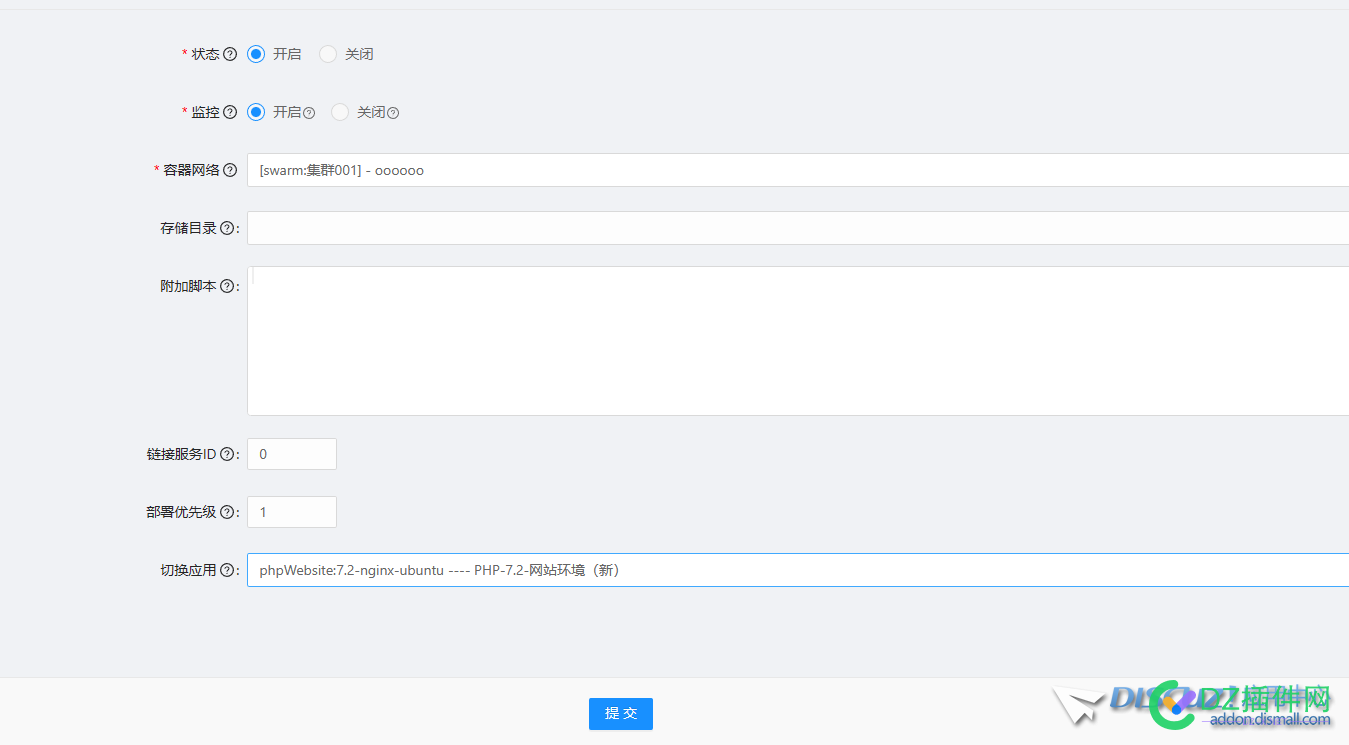Viewport: 1349px width, 745px height.
Task: Click the 容器网络 label text
Action: coord(191,170)
